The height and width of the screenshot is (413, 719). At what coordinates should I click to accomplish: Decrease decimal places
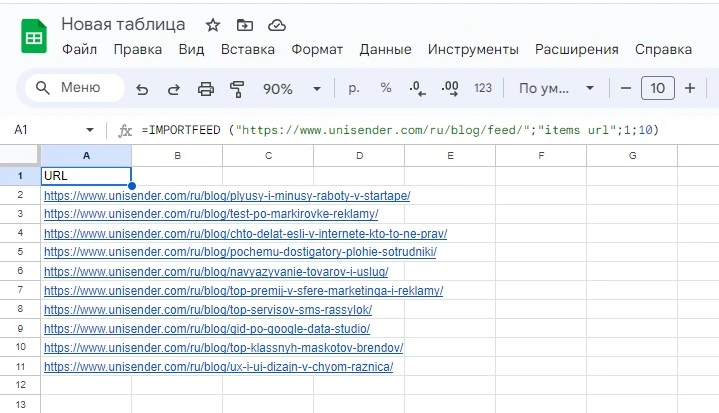[417, 88]
